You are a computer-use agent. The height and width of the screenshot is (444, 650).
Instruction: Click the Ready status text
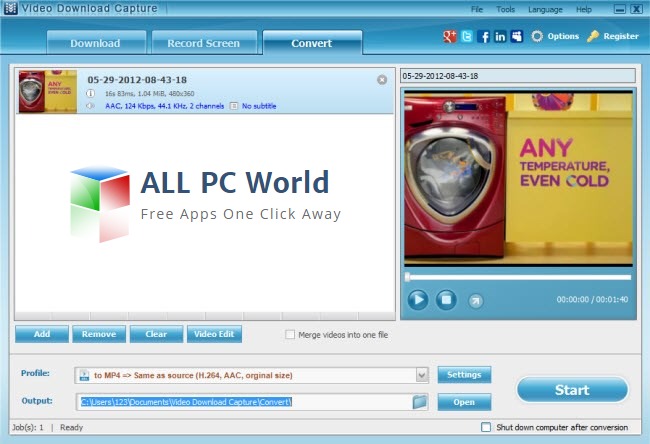(x=72, y=427)
